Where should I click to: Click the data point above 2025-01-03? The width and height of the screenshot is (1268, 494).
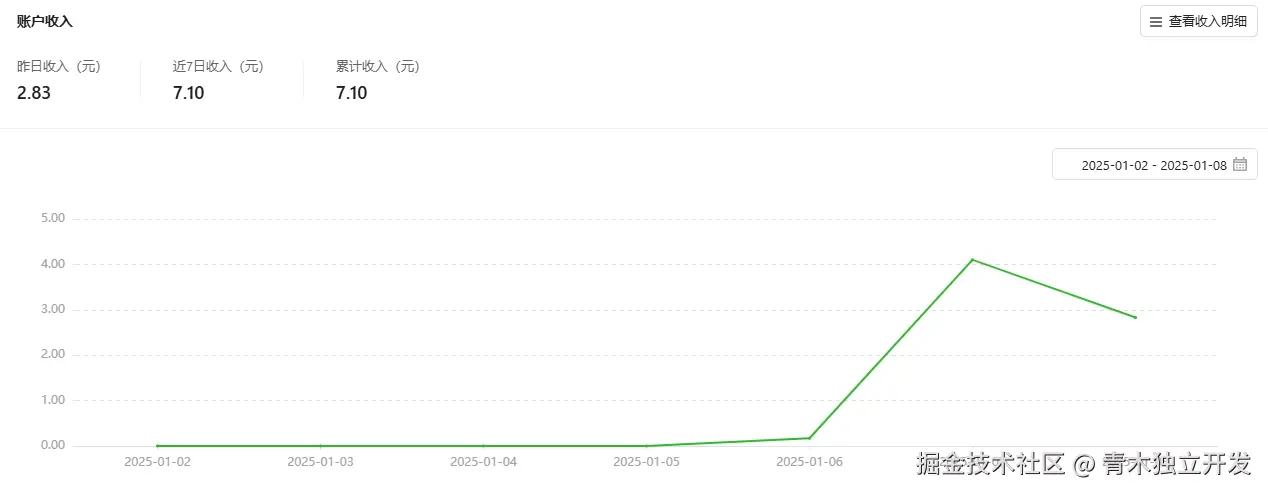(x=320, y=446)
